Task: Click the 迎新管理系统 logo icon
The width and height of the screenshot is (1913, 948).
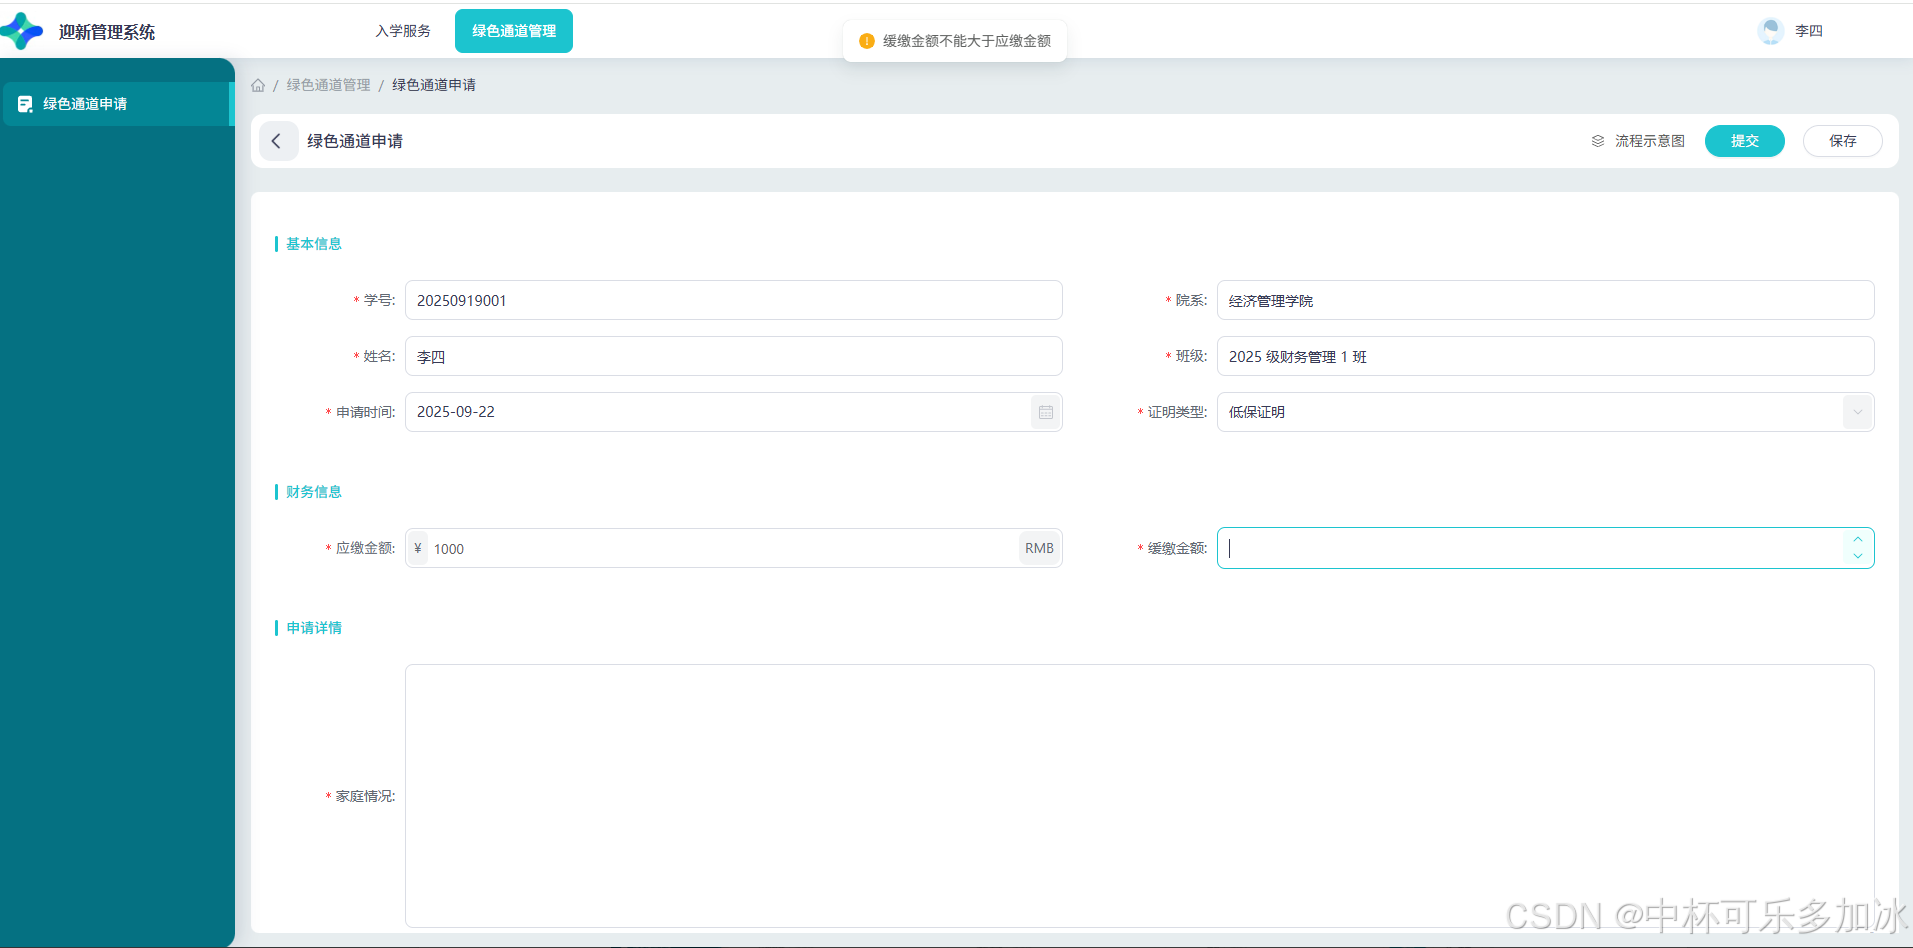Action: point(22,31)
